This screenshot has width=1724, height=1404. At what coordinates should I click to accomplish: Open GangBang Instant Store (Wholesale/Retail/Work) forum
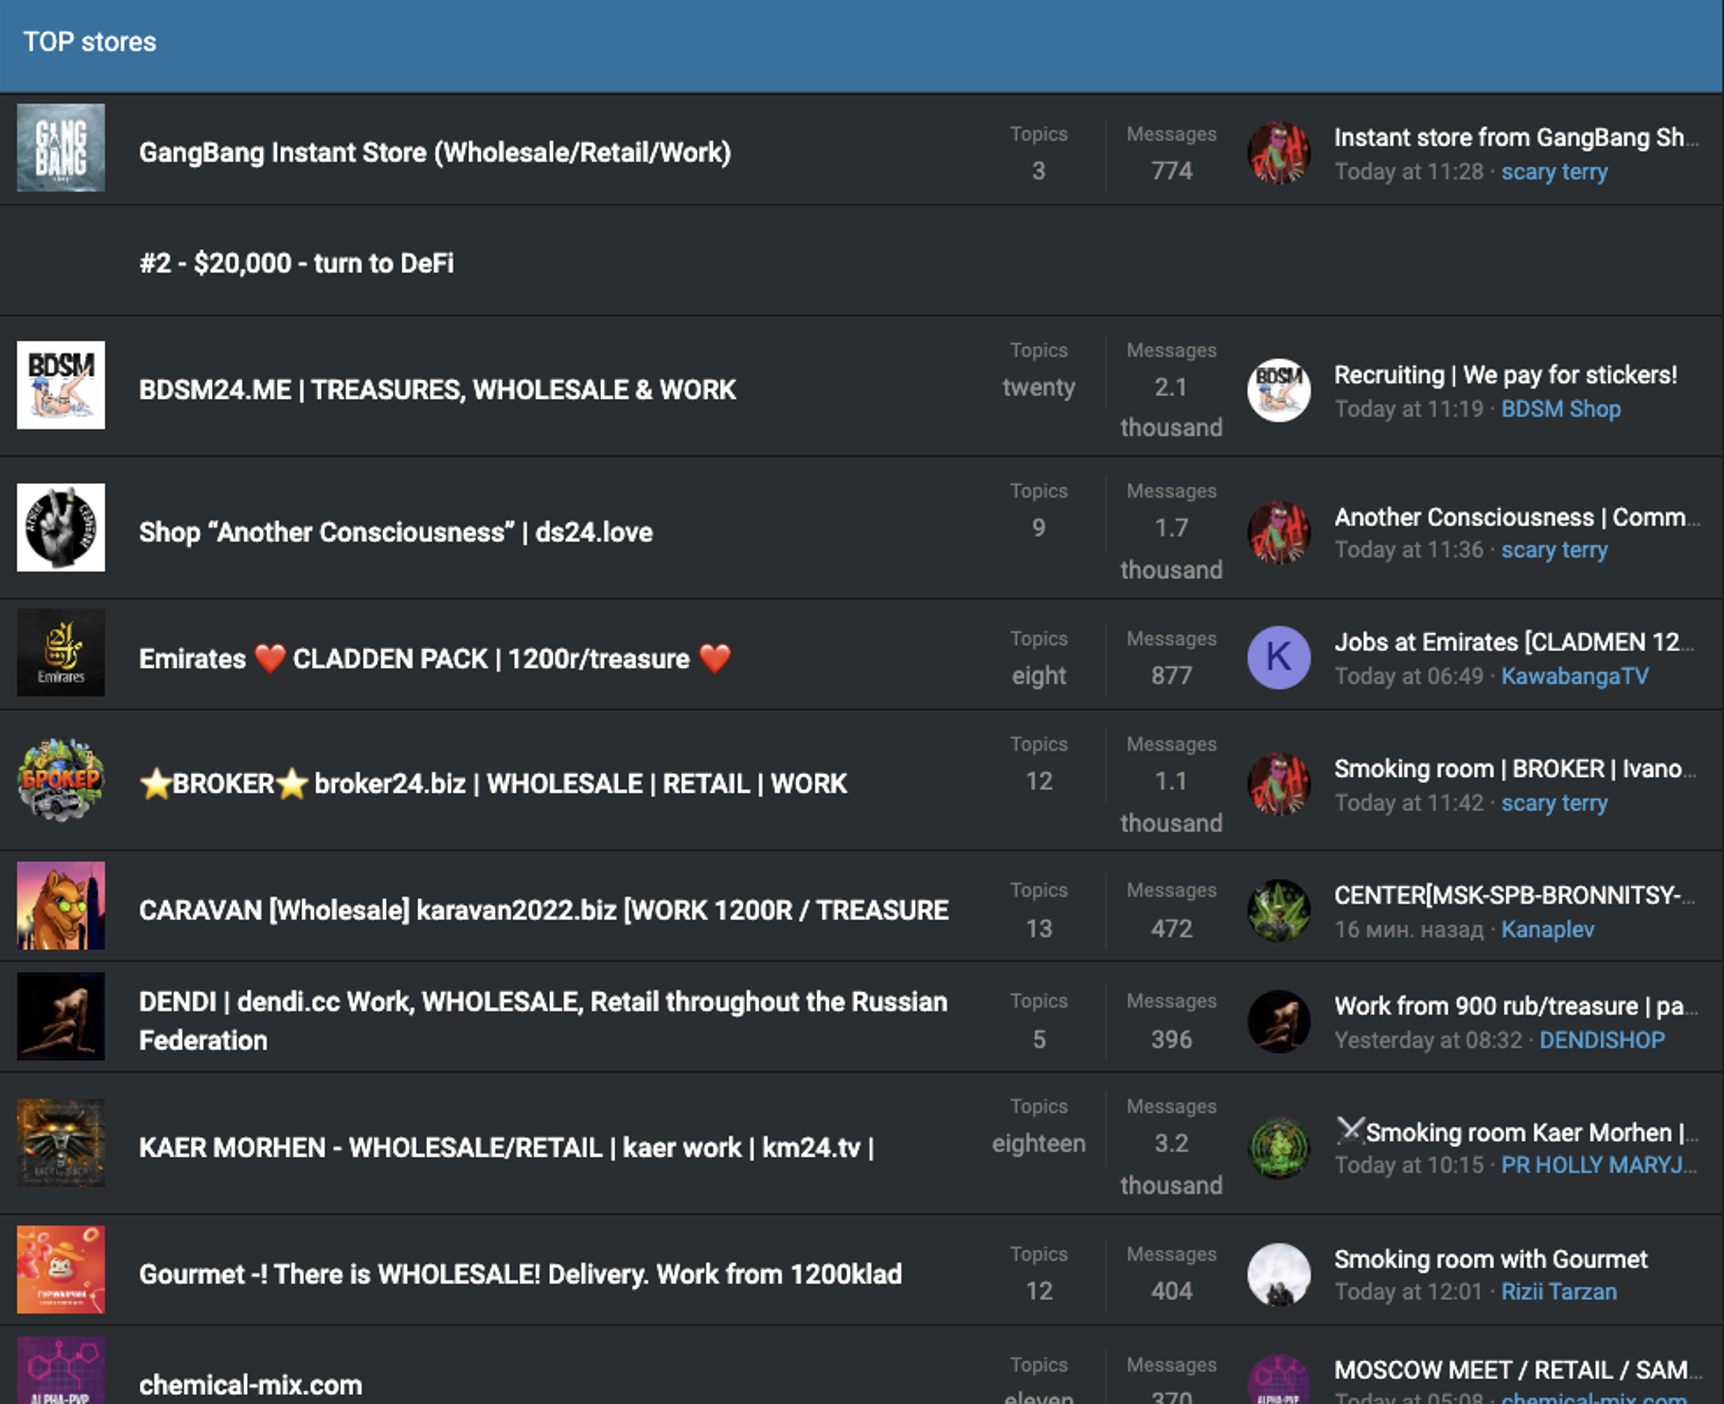click(435, 152)
